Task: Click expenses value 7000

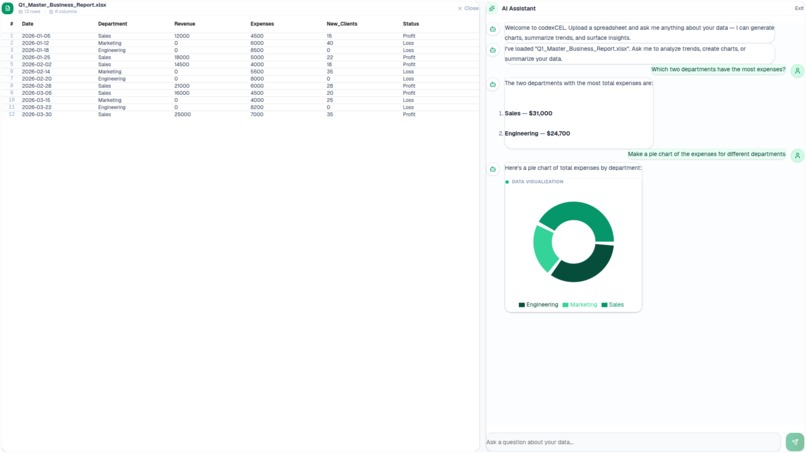Action: [x=257, y=115]
